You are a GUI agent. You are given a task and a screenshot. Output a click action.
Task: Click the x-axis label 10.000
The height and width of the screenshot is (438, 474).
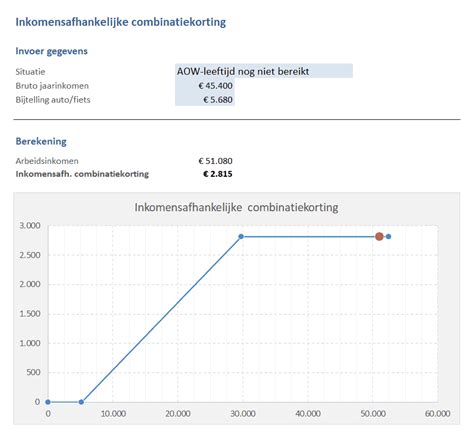click(113, 414)
